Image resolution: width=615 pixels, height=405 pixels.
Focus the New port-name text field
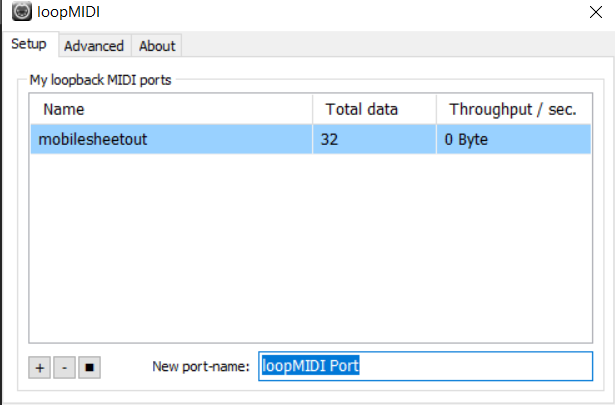(425, 366)
